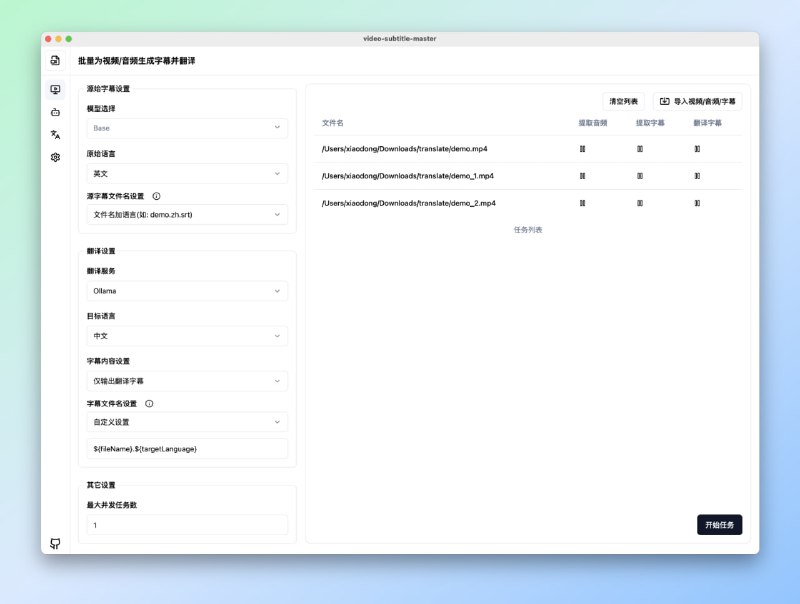Click the 清空列表 button

point(623,102)
